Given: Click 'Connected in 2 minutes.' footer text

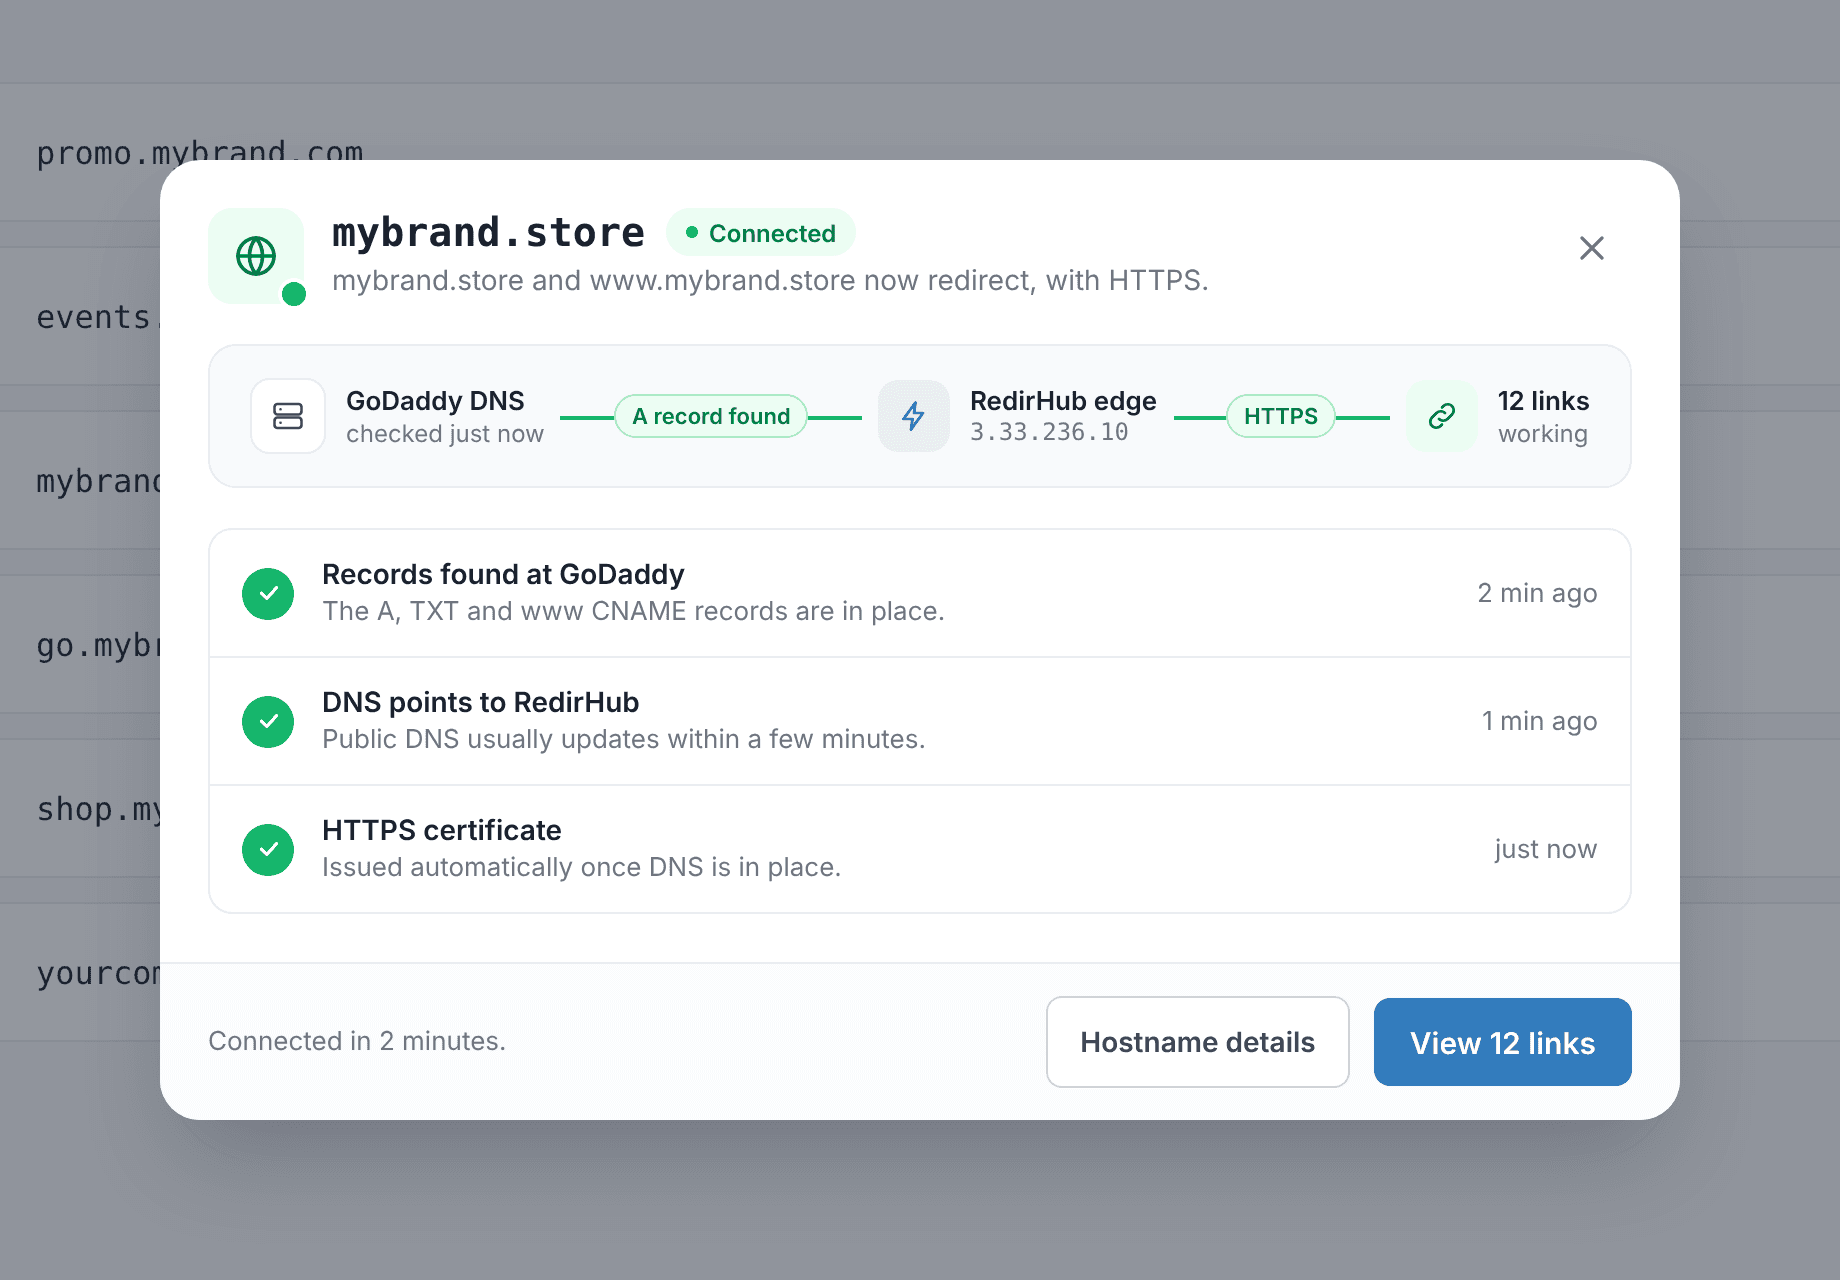Looking at the screenshot, I should click(x=357, y=1041).
